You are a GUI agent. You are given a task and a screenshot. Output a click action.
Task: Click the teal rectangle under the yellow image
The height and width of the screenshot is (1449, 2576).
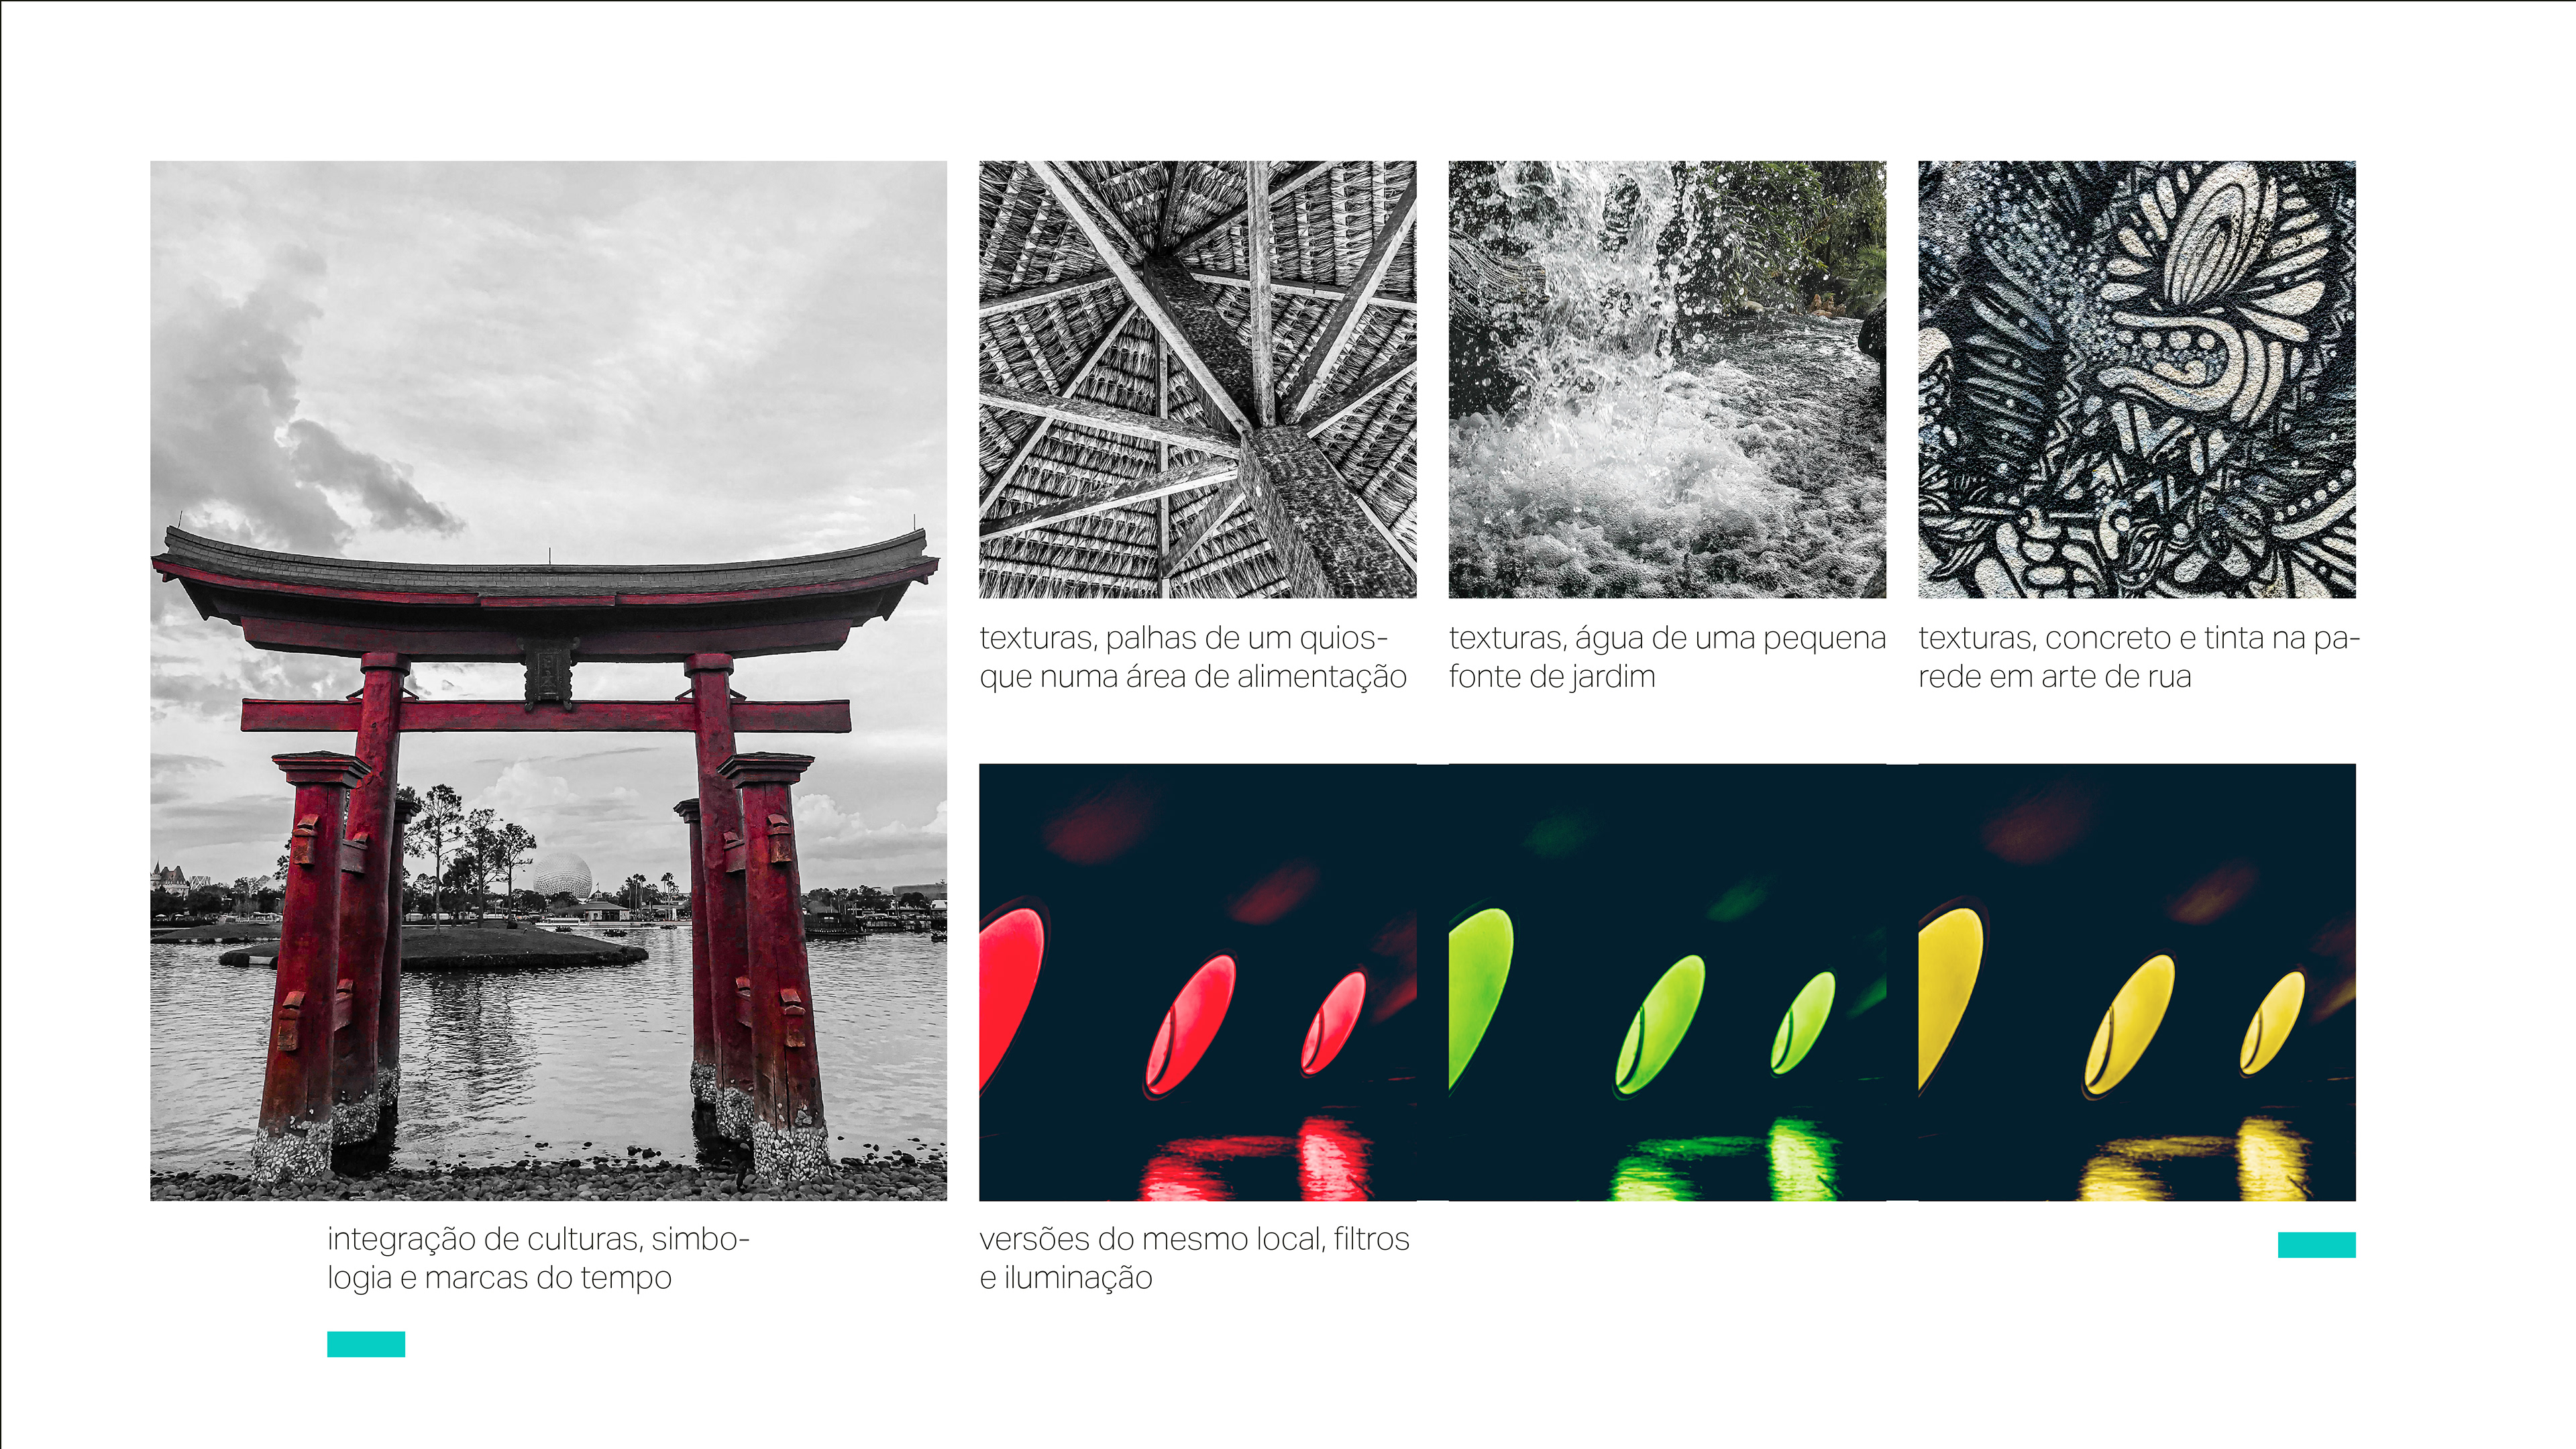[x=2317, y=1244]
